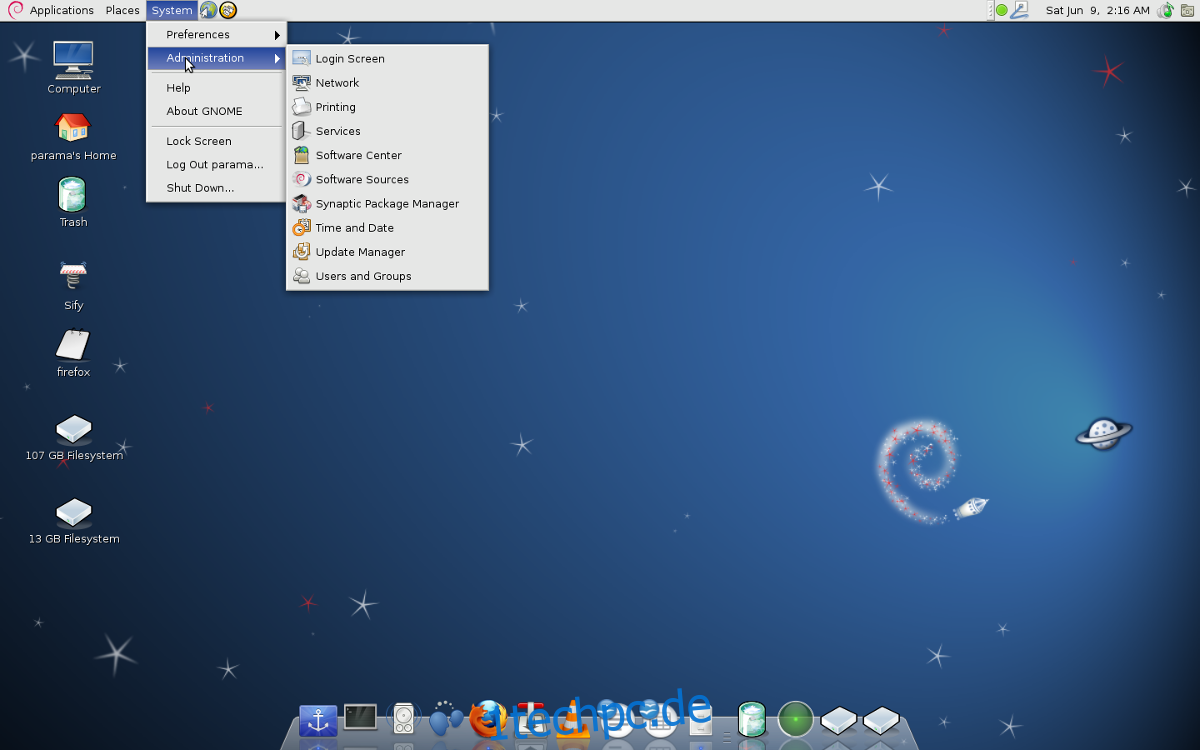Expand the Preferences submenu

coord(216,34)
